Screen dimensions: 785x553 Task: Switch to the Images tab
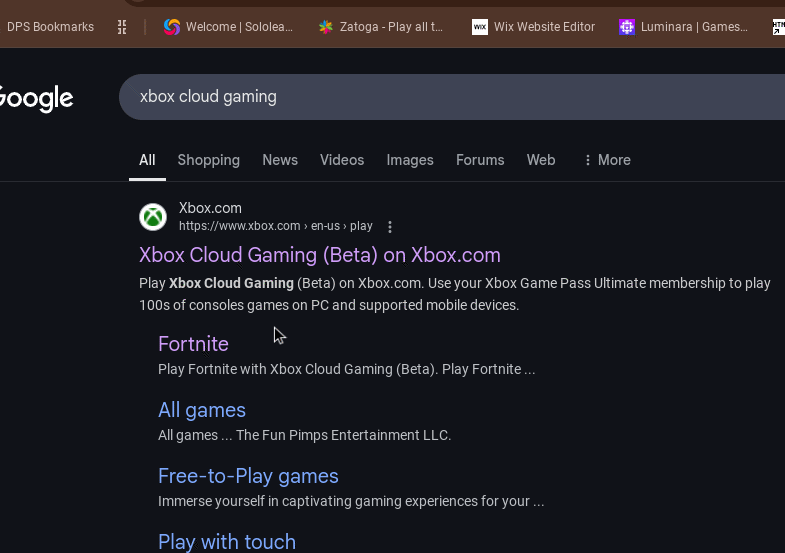click(410, 160)
